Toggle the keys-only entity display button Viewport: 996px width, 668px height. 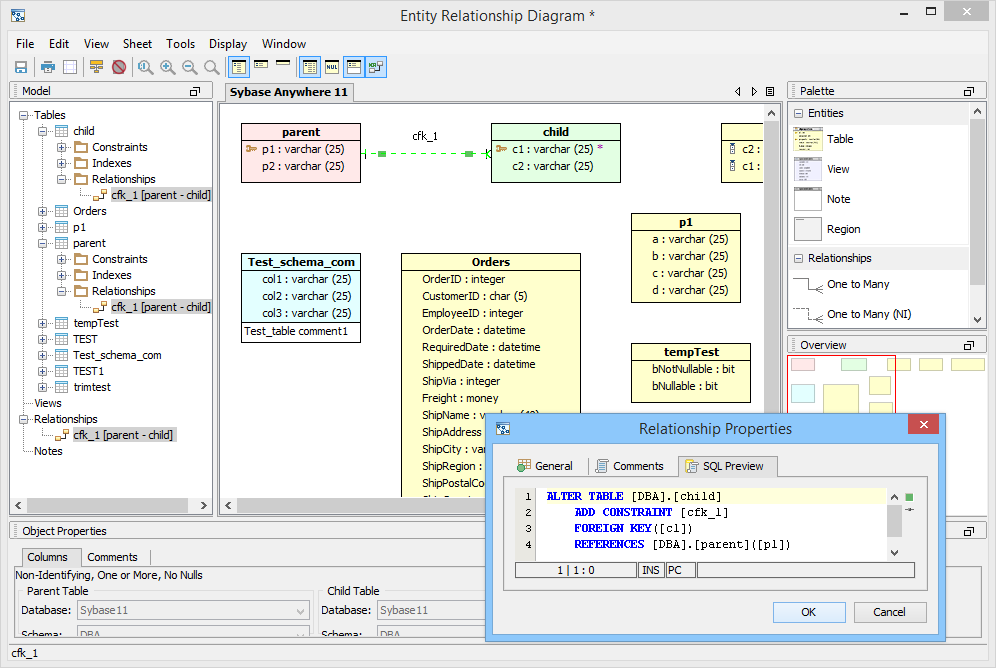click(260, 65)
